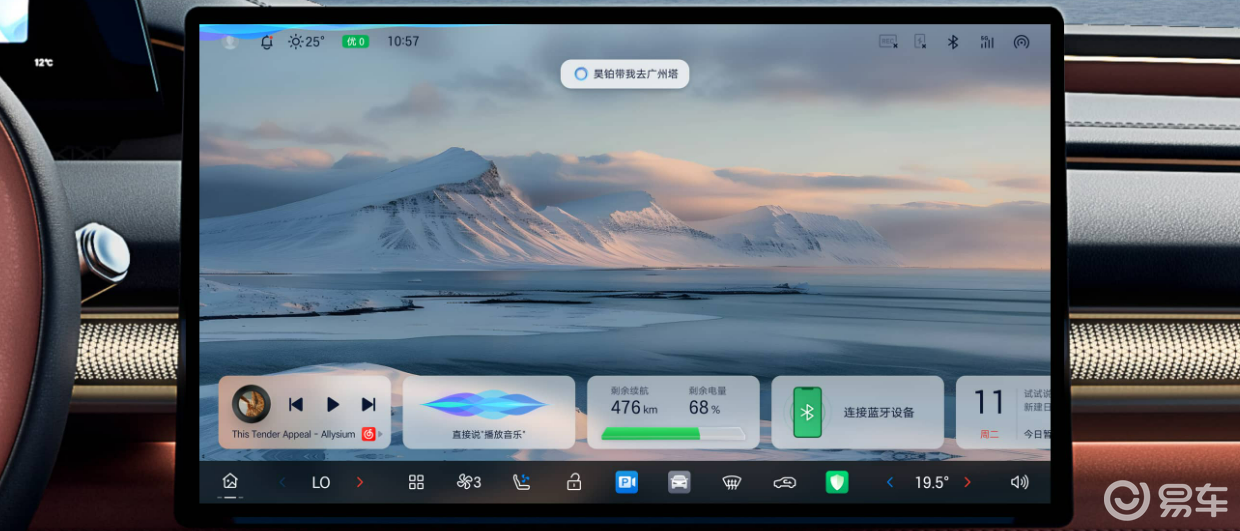Open weather showing 25°
This screenshot has height=531, width=1240.
(306, 42)
